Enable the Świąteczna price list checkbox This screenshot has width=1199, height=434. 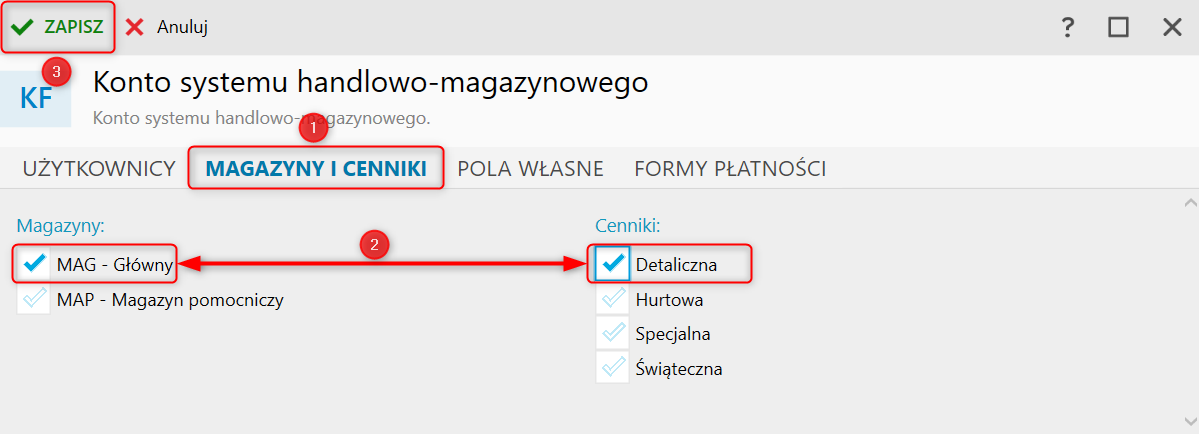[613, 368]
